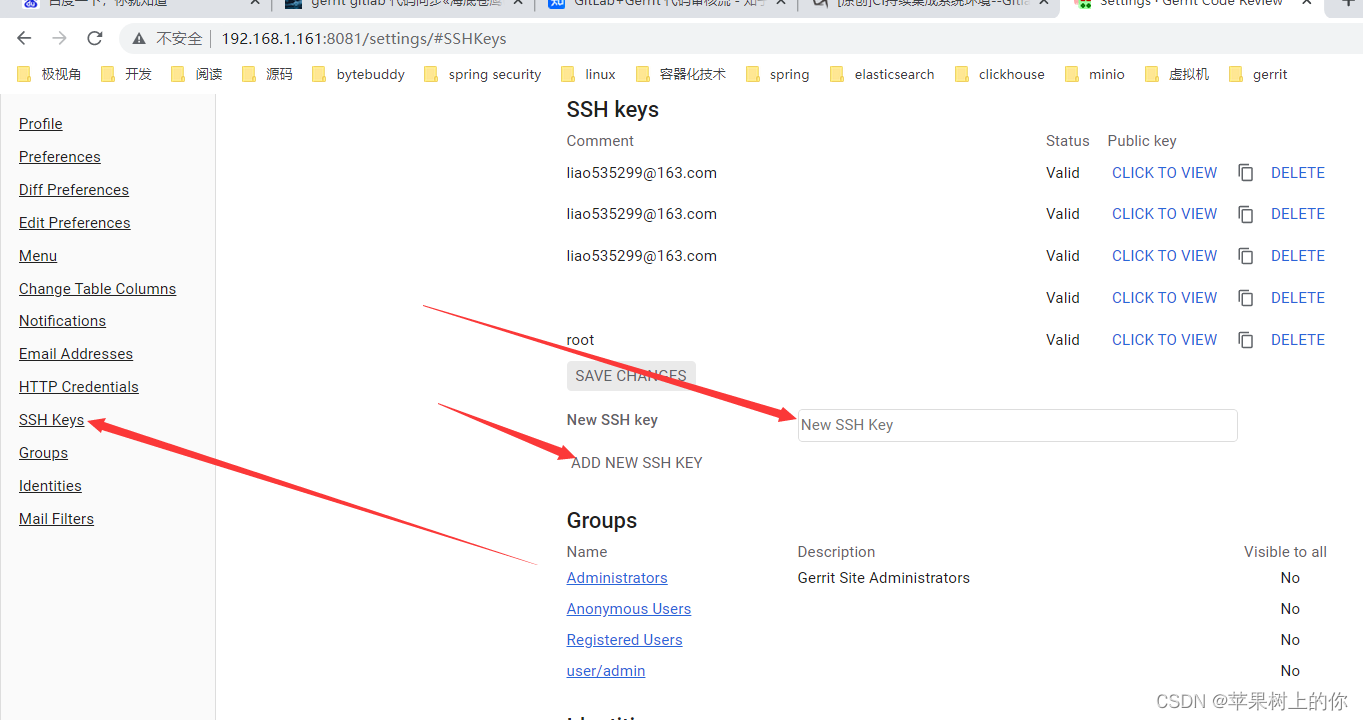1363x720 pixels.
Task: Open the elasticsearch bookmark folder
Action: 883,74
